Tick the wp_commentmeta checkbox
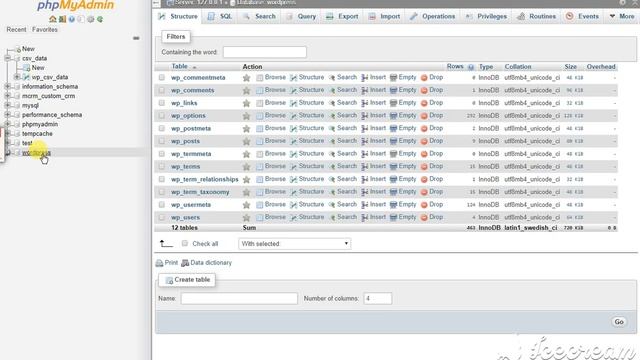 (x=162, y=77)
